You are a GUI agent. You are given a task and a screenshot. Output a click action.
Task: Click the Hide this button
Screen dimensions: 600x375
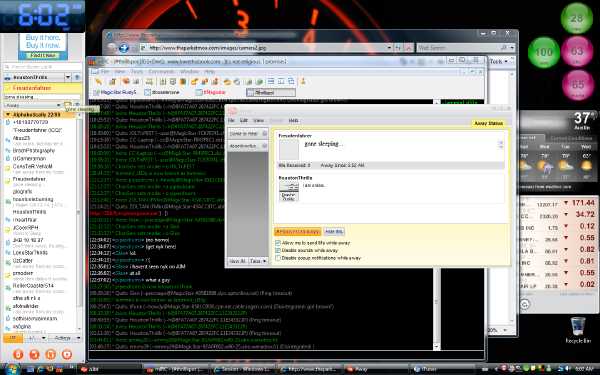[x=334, y=232]
